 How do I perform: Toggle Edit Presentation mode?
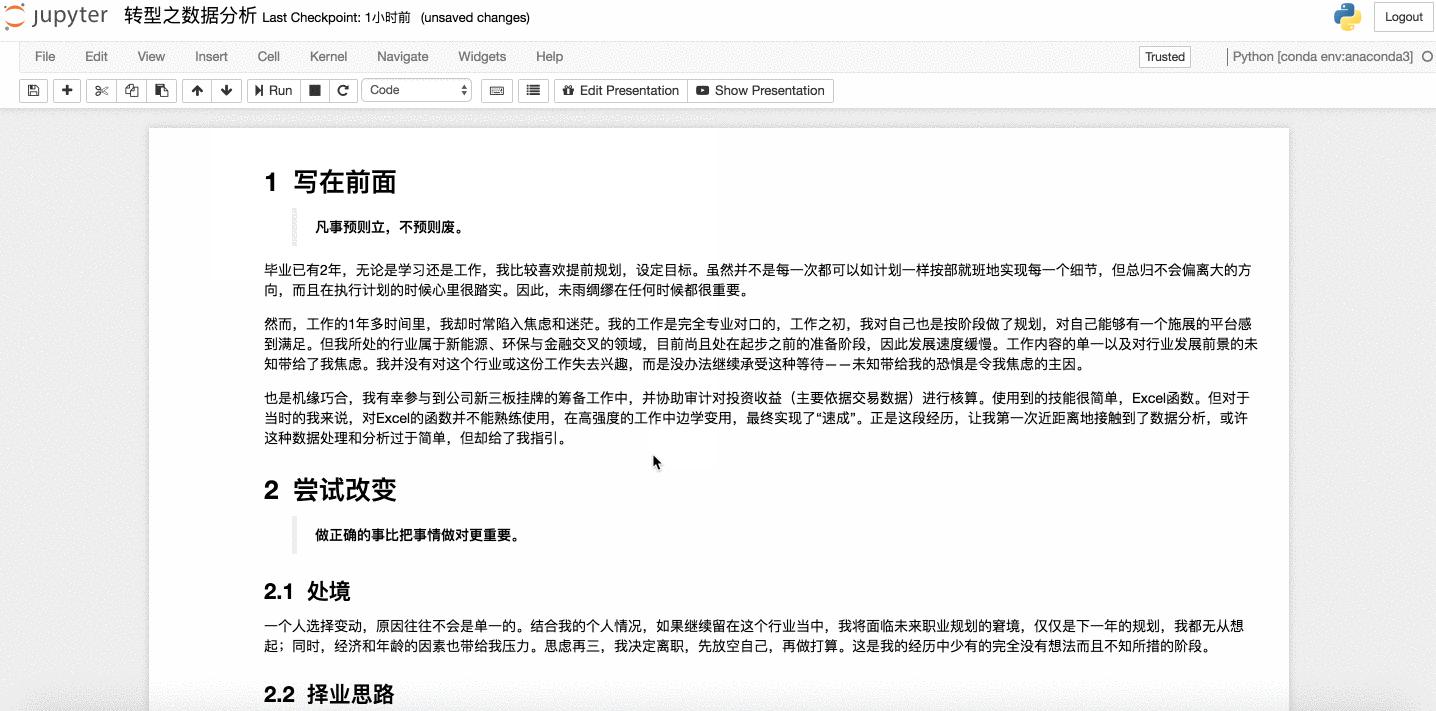[x=620, y=90]
